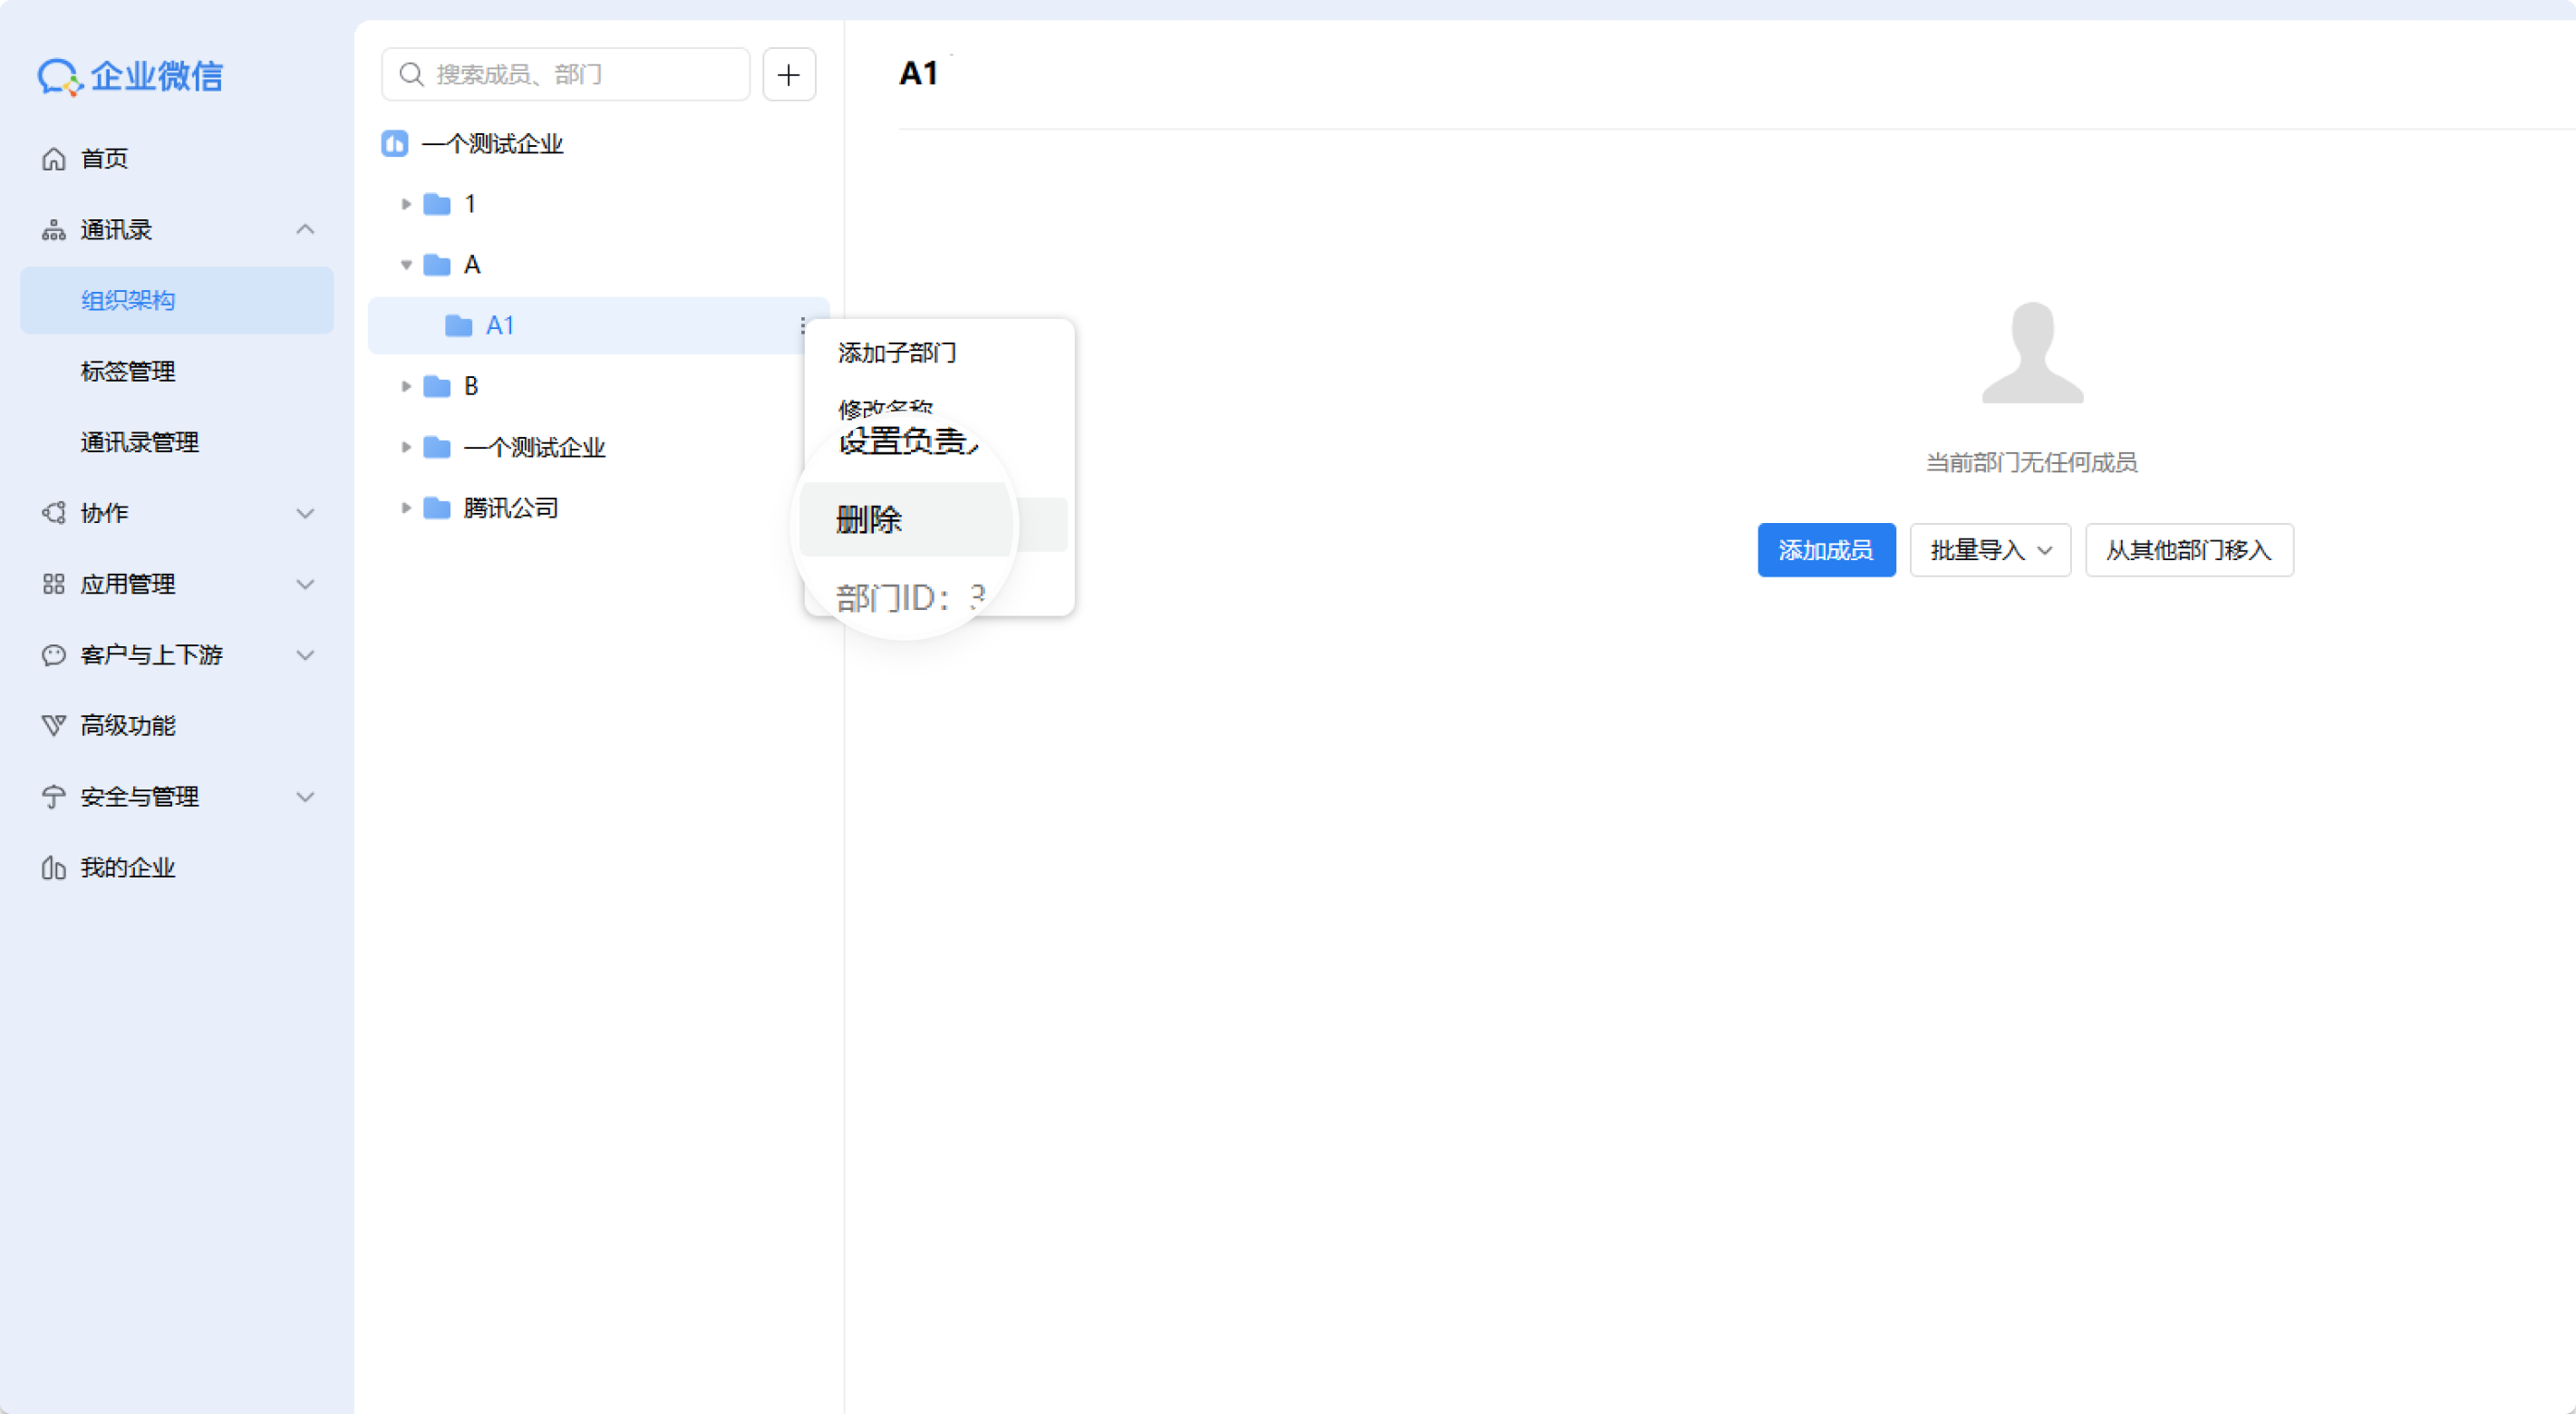This screenshot has height=1414, width=2576.
Task: Expand the 协作 section chevron
Action: (x=305, y=513)
